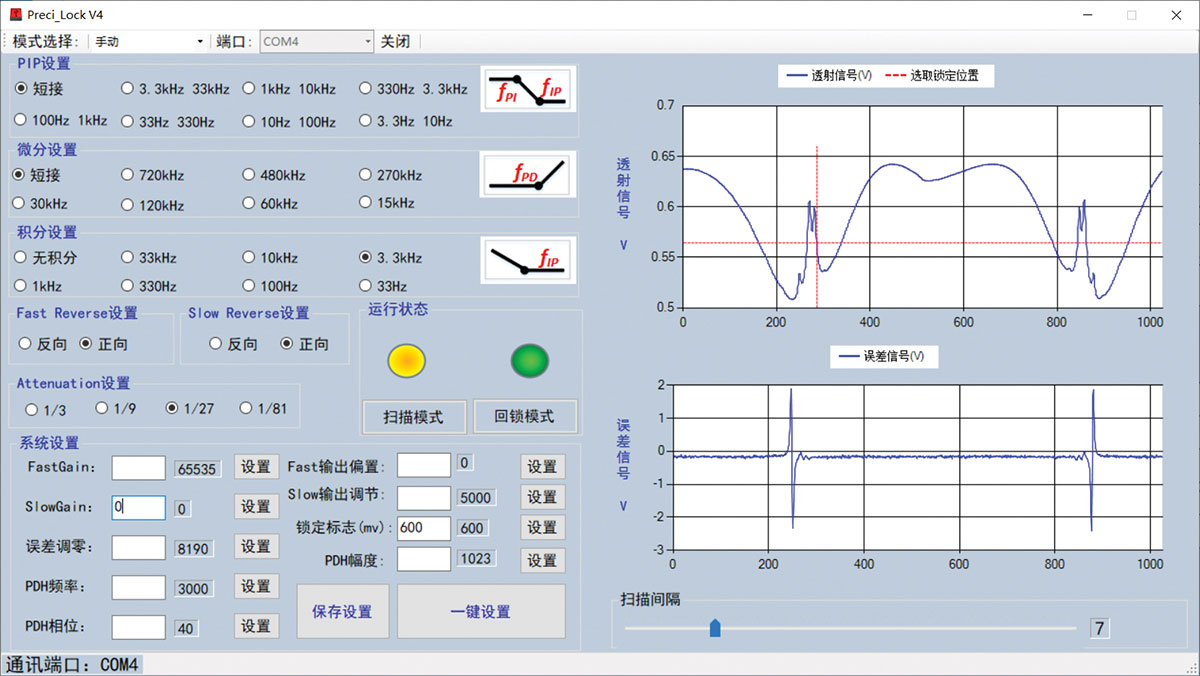Click the integral fIP diagram icon

(528, 259)
